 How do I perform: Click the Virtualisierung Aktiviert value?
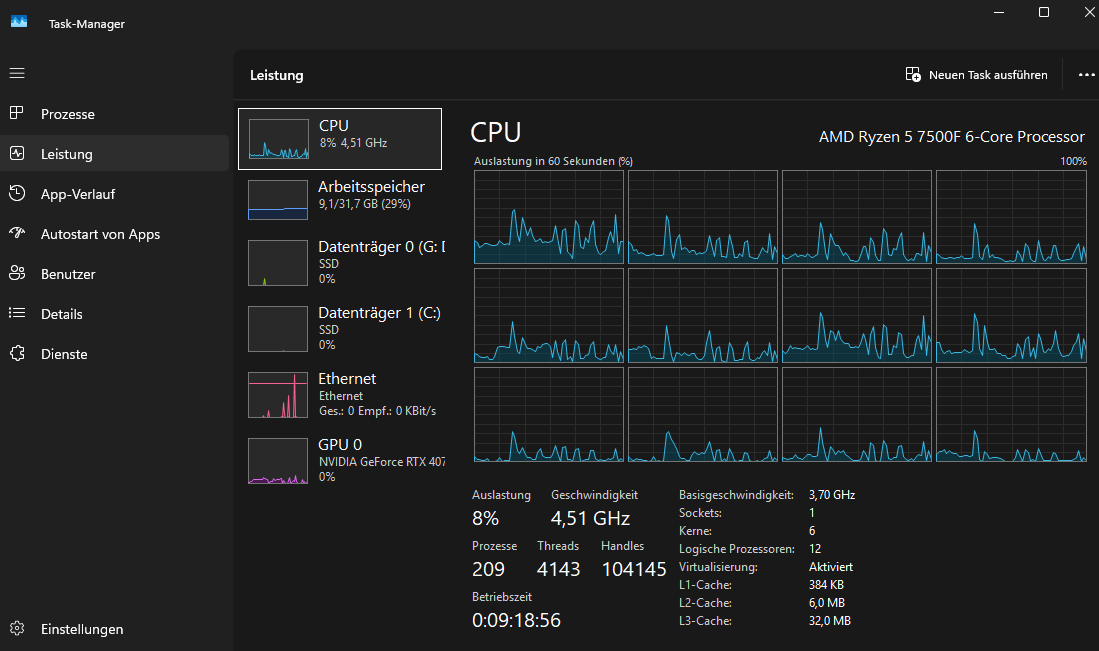[x=831, y=567]
